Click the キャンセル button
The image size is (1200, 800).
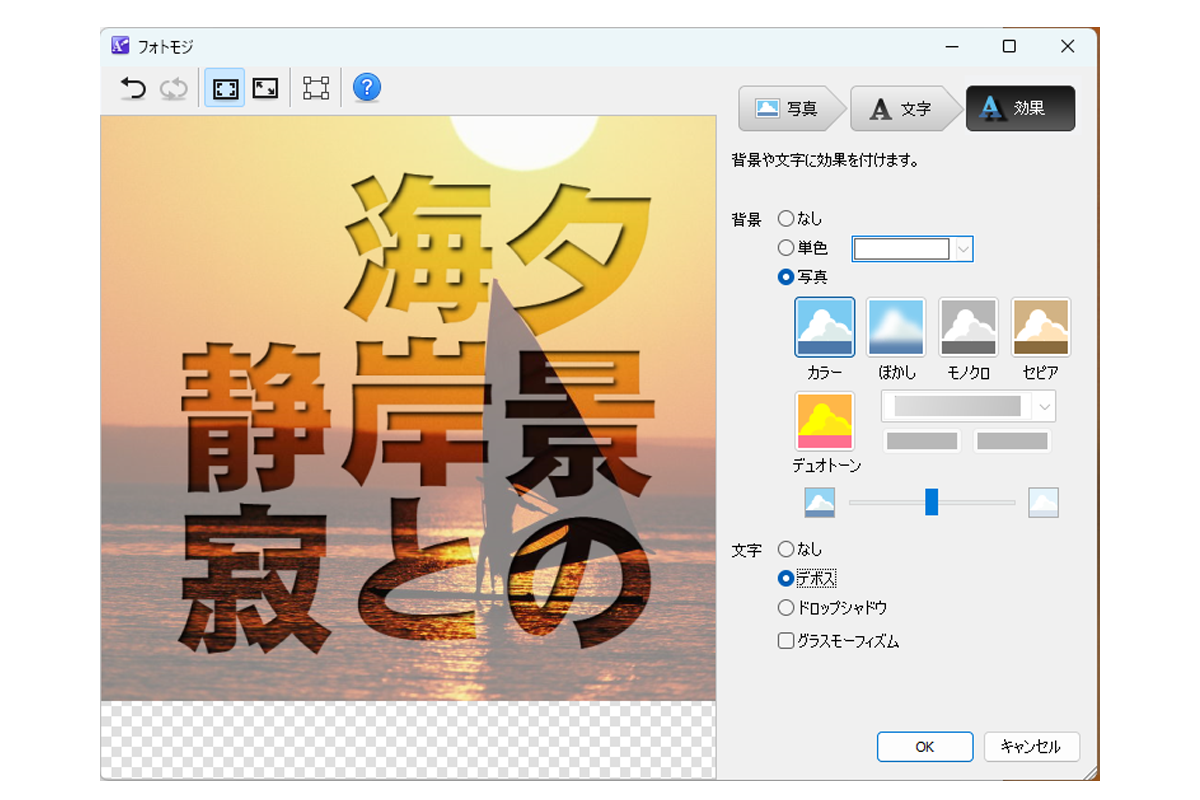[1031, 747]
